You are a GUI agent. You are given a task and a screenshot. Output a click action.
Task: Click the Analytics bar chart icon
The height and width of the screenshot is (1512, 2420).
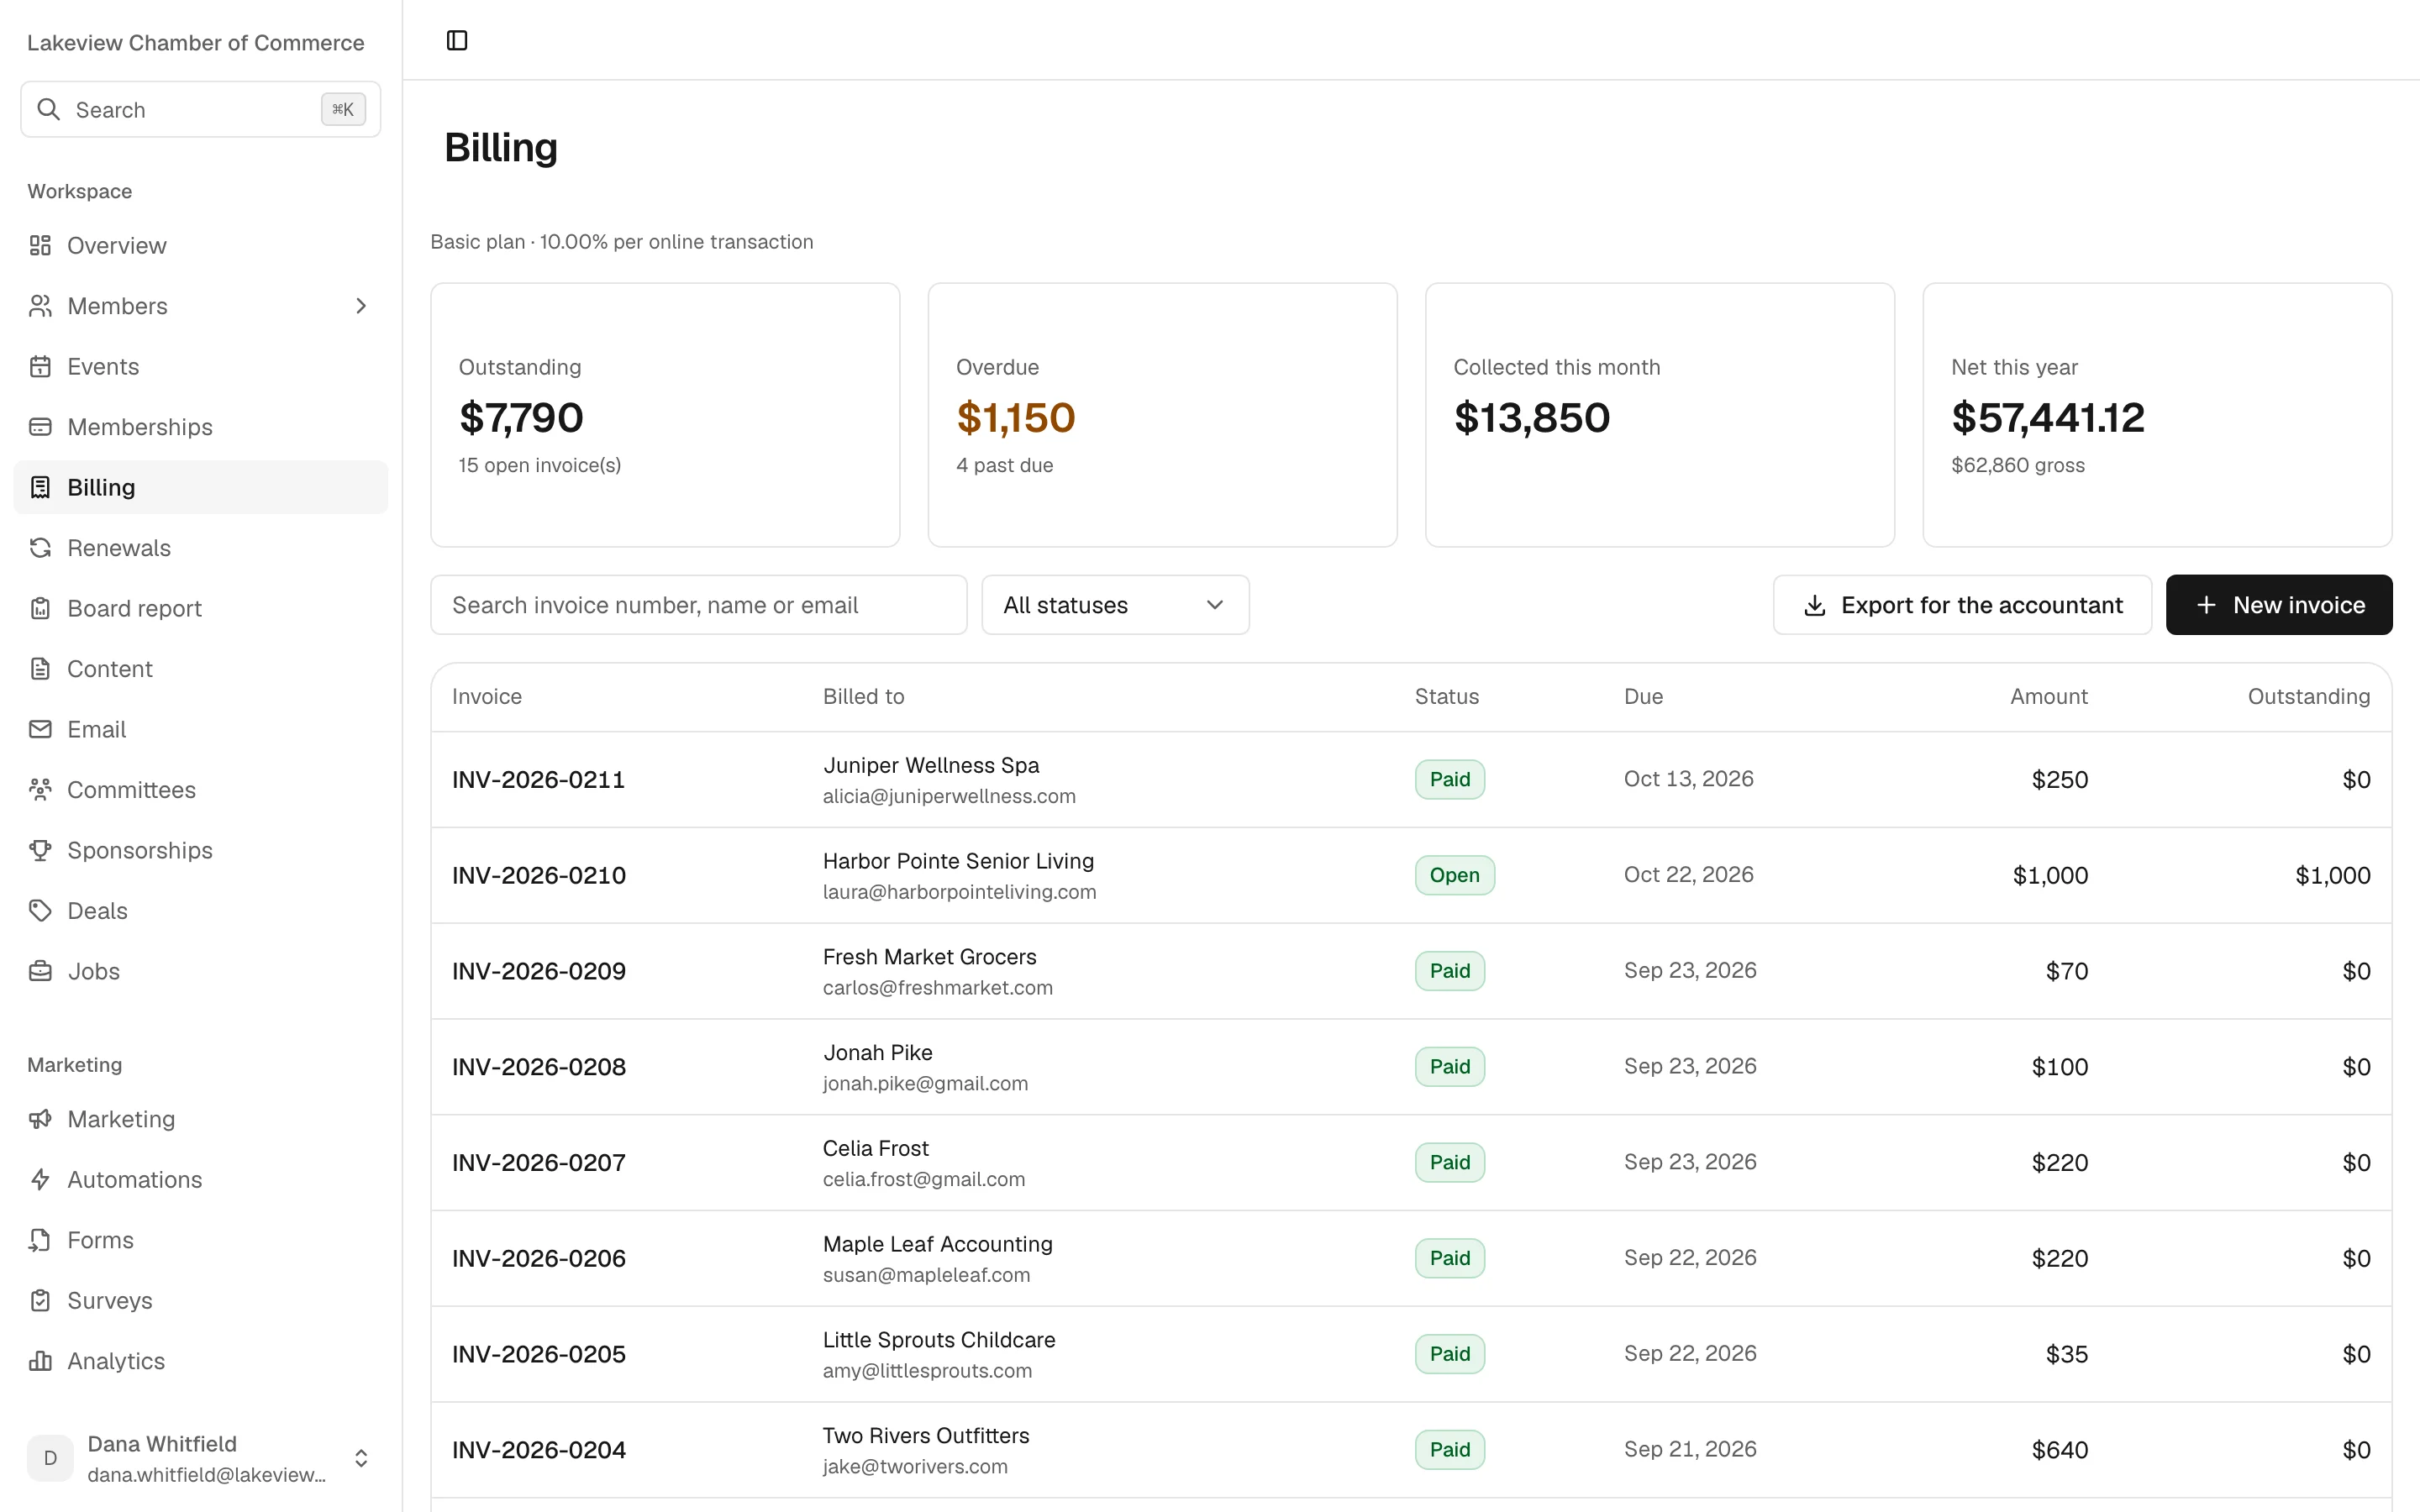[x=40, y=1361]
